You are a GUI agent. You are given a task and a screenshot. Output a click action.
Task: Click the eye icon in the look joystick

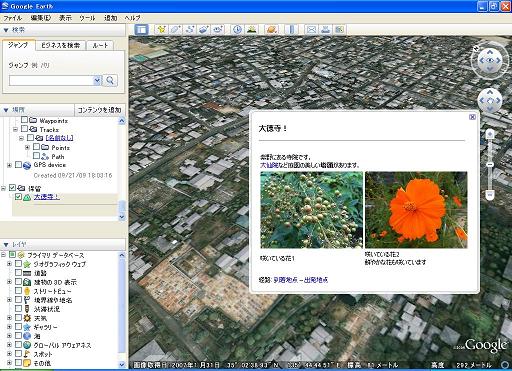click(x=490, y=60)
